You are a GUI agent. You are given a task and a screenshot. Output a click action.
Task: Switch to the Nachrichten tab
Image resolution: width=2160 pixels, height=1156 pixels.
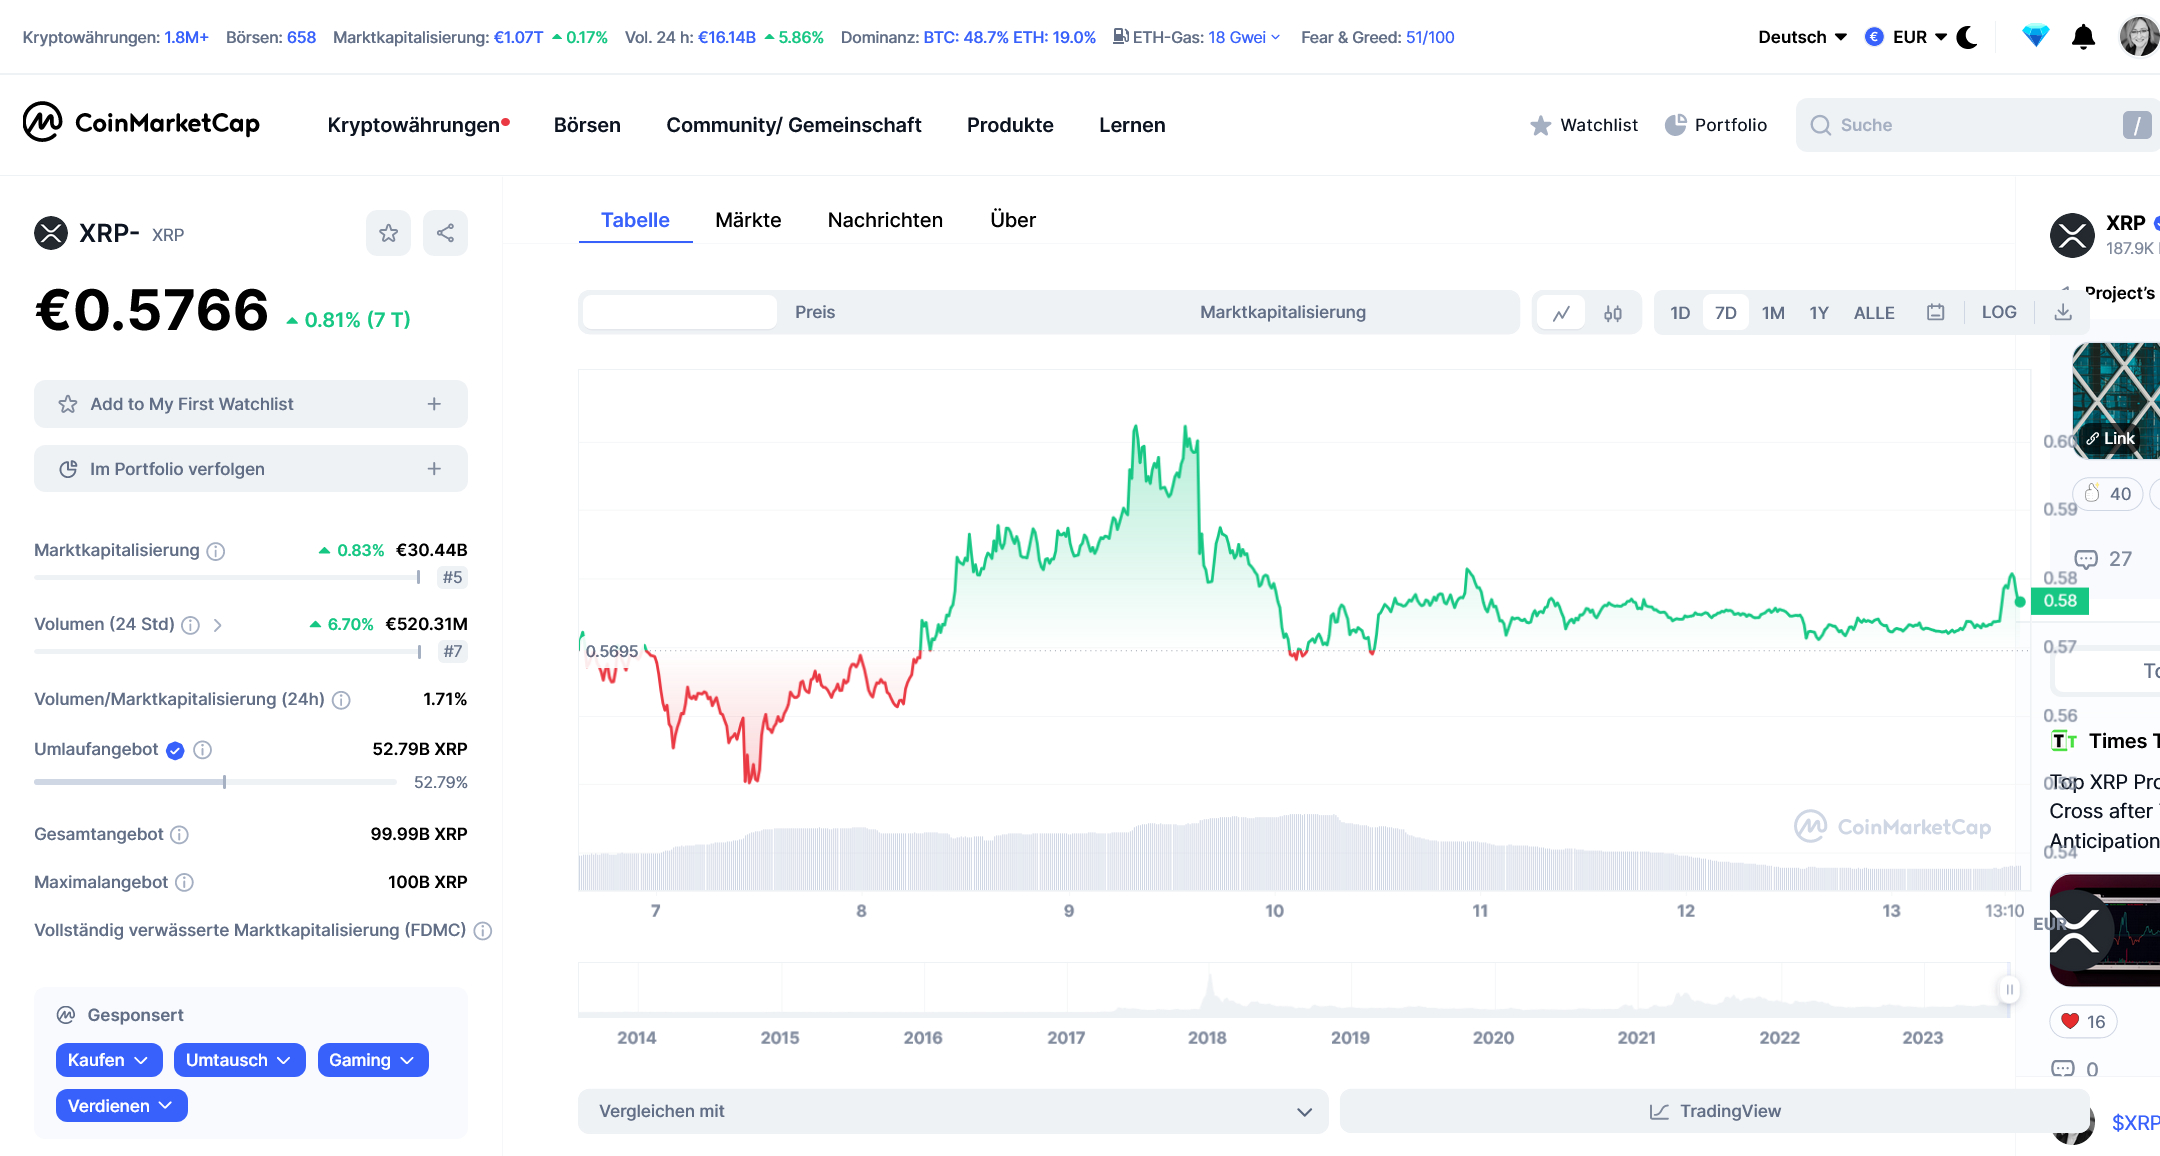[x=885, y=220]
